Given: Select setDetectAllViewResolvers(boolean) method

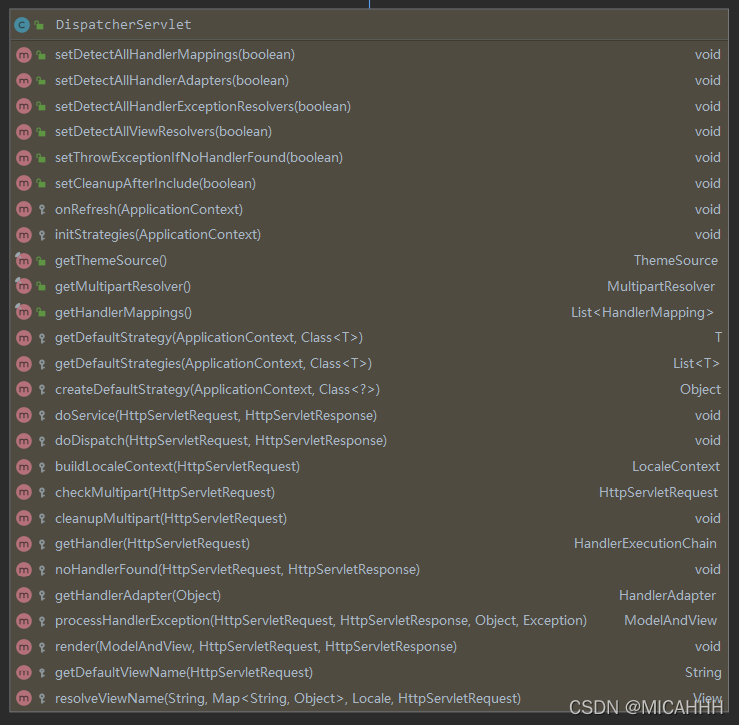Looking at the screenshot, I should 164,132.
